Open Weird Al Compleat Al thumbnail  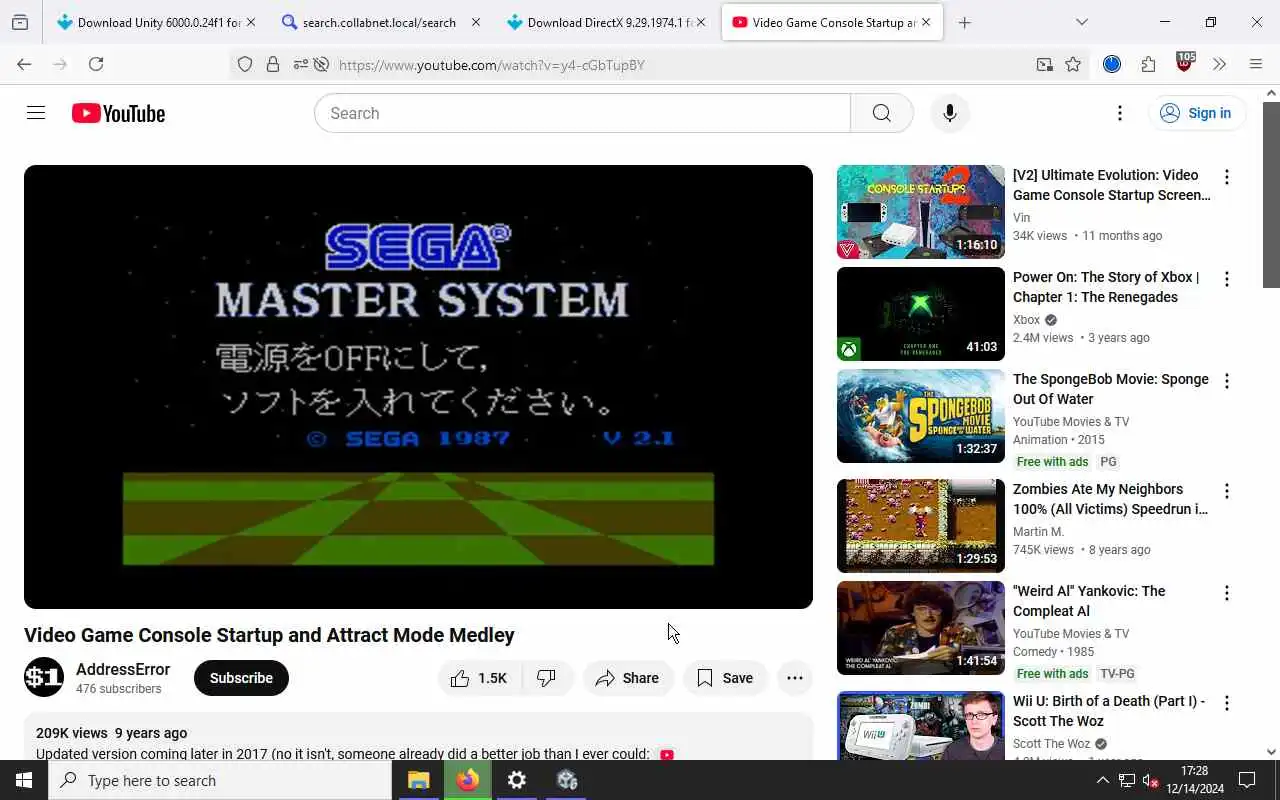(921, 628)
